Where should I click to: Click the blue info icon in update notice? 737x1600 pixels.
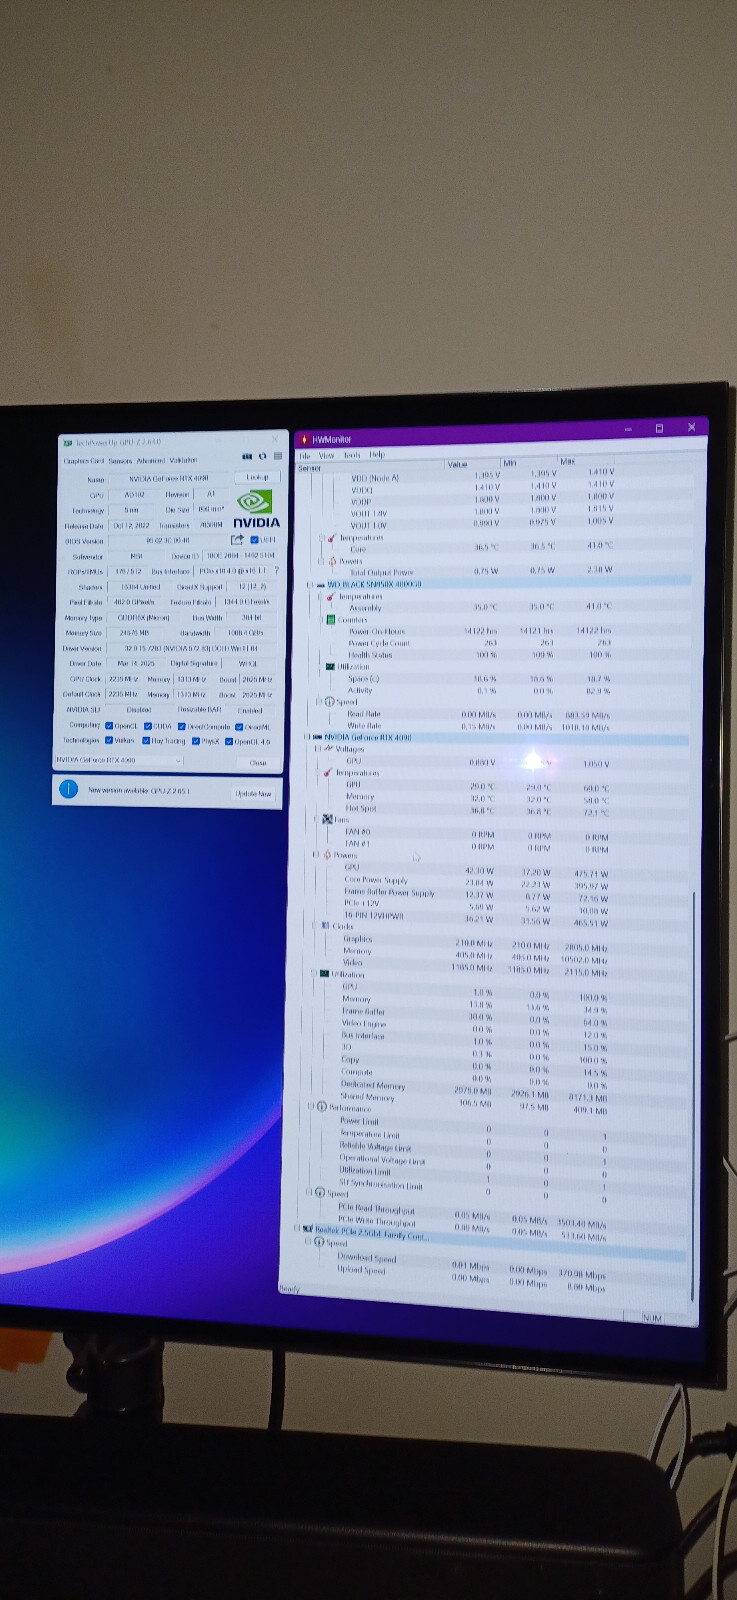coord(68,789)
